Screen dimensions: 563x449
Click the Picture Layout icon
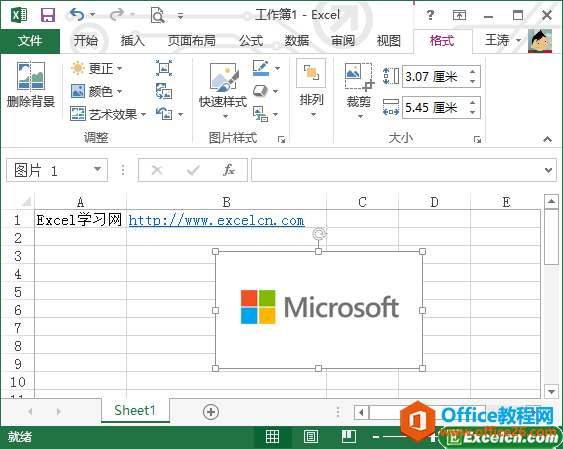[260, 114]
